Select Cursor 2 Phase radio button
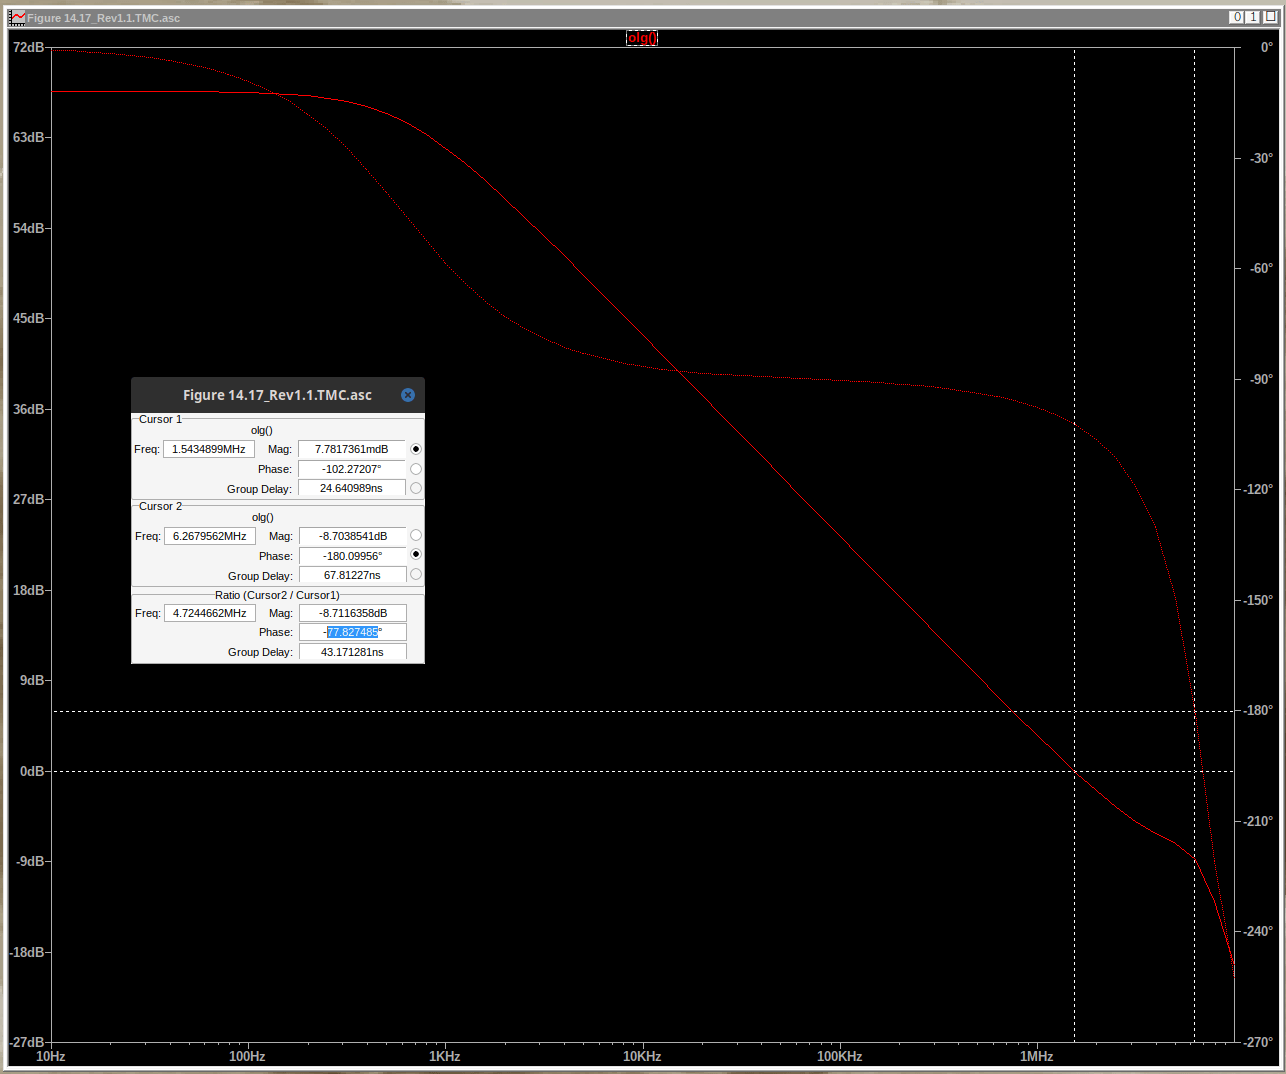This screenshot has height=1074, width=1286. 416,554
